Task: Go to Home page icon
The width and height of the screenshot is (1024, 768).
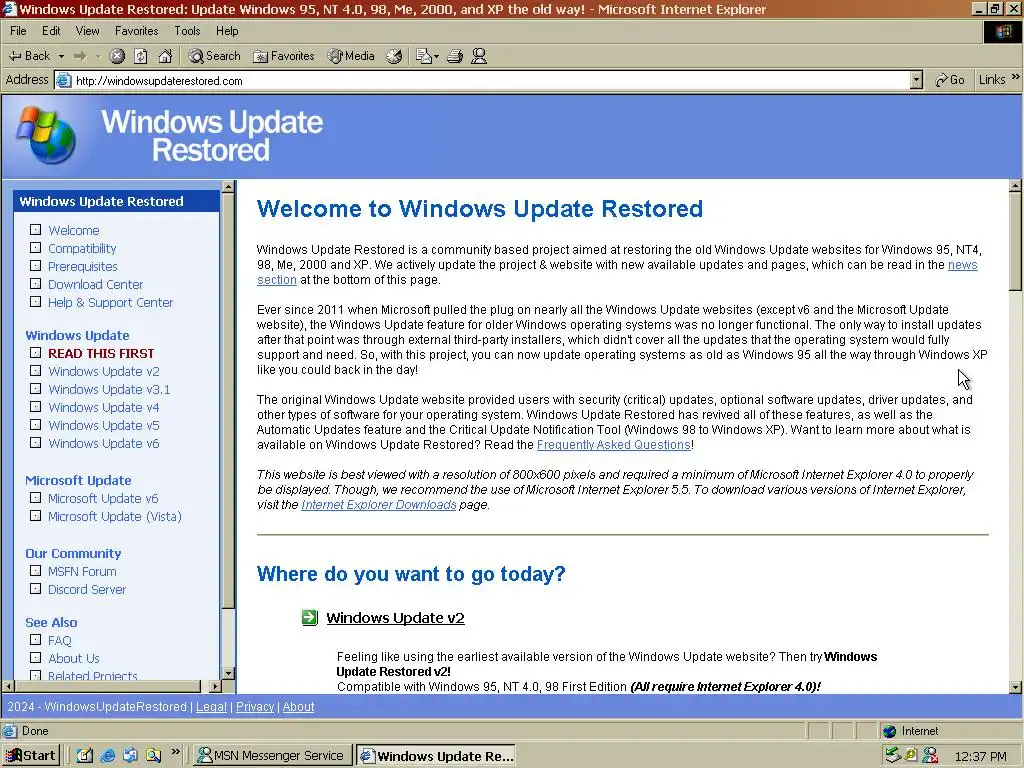Action: 165,56
